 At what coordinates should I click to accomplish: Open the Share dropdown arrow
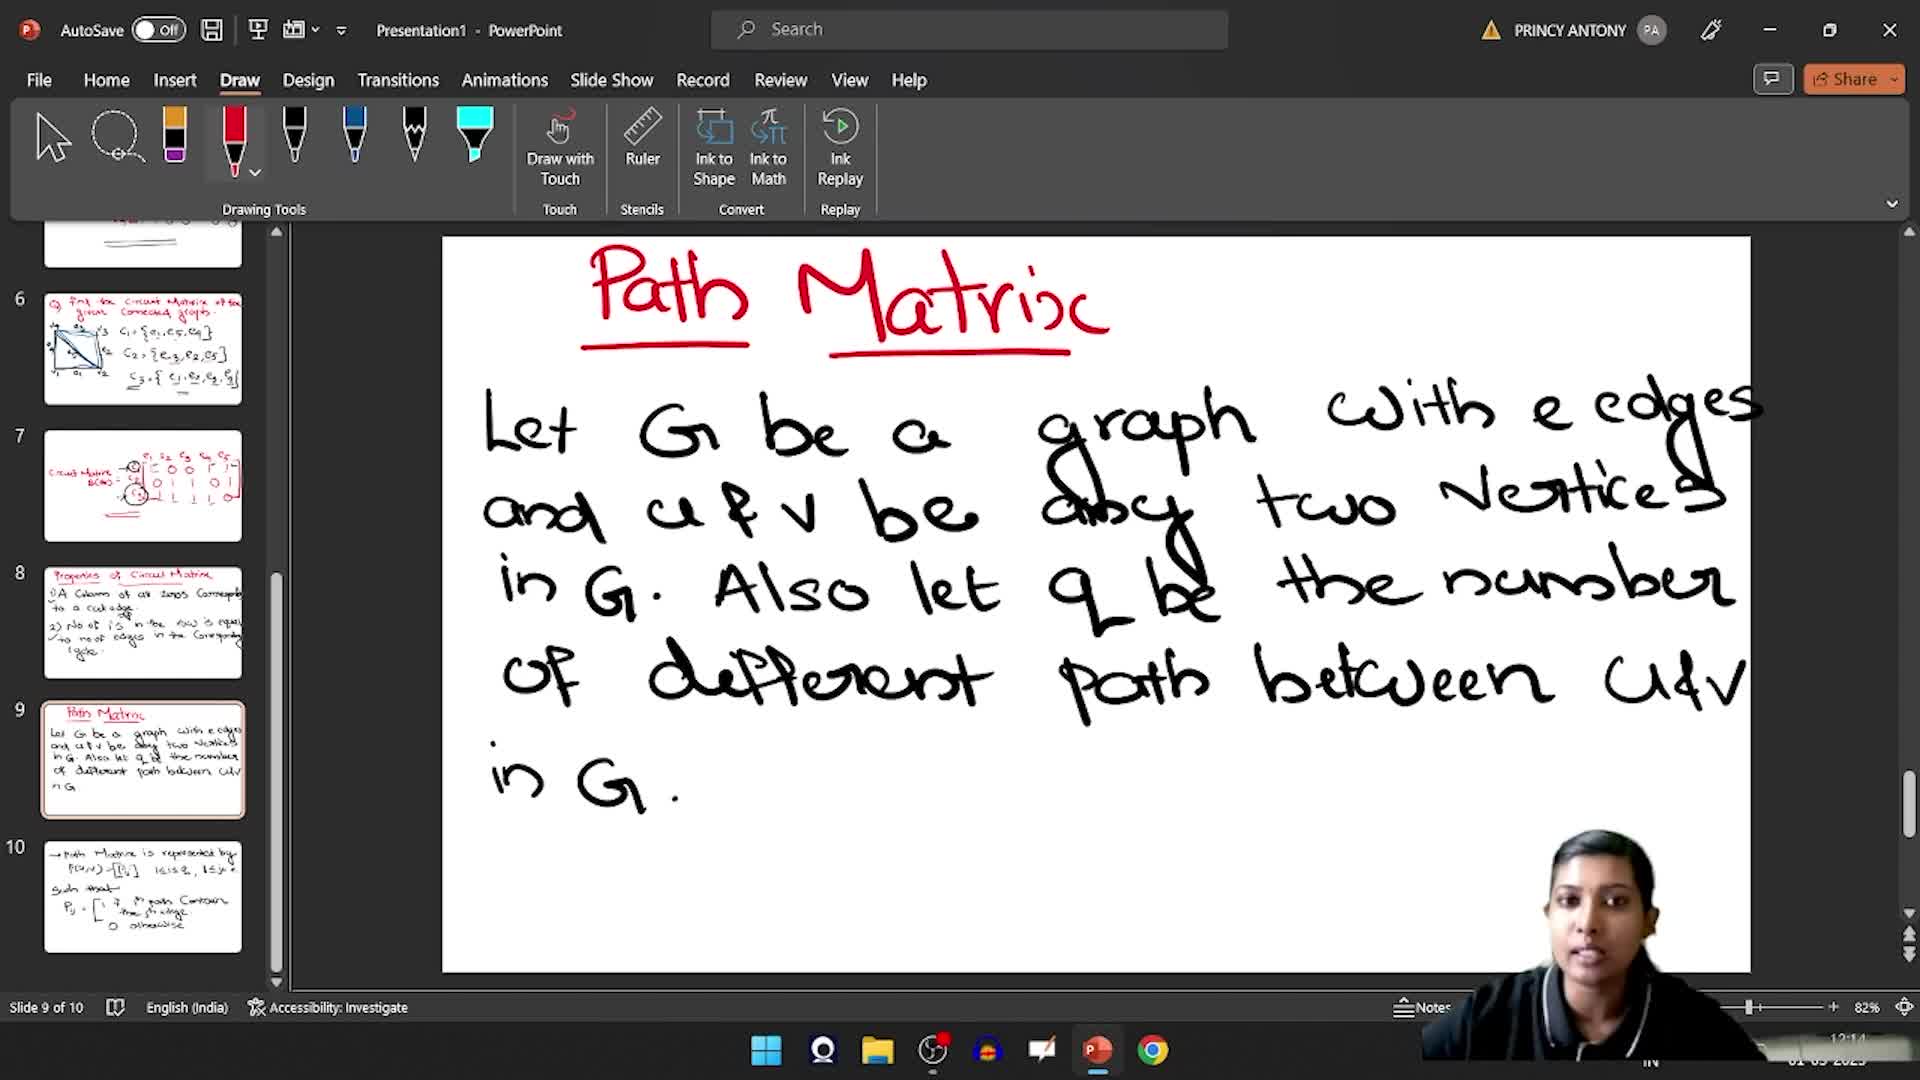click(1895, 79)
